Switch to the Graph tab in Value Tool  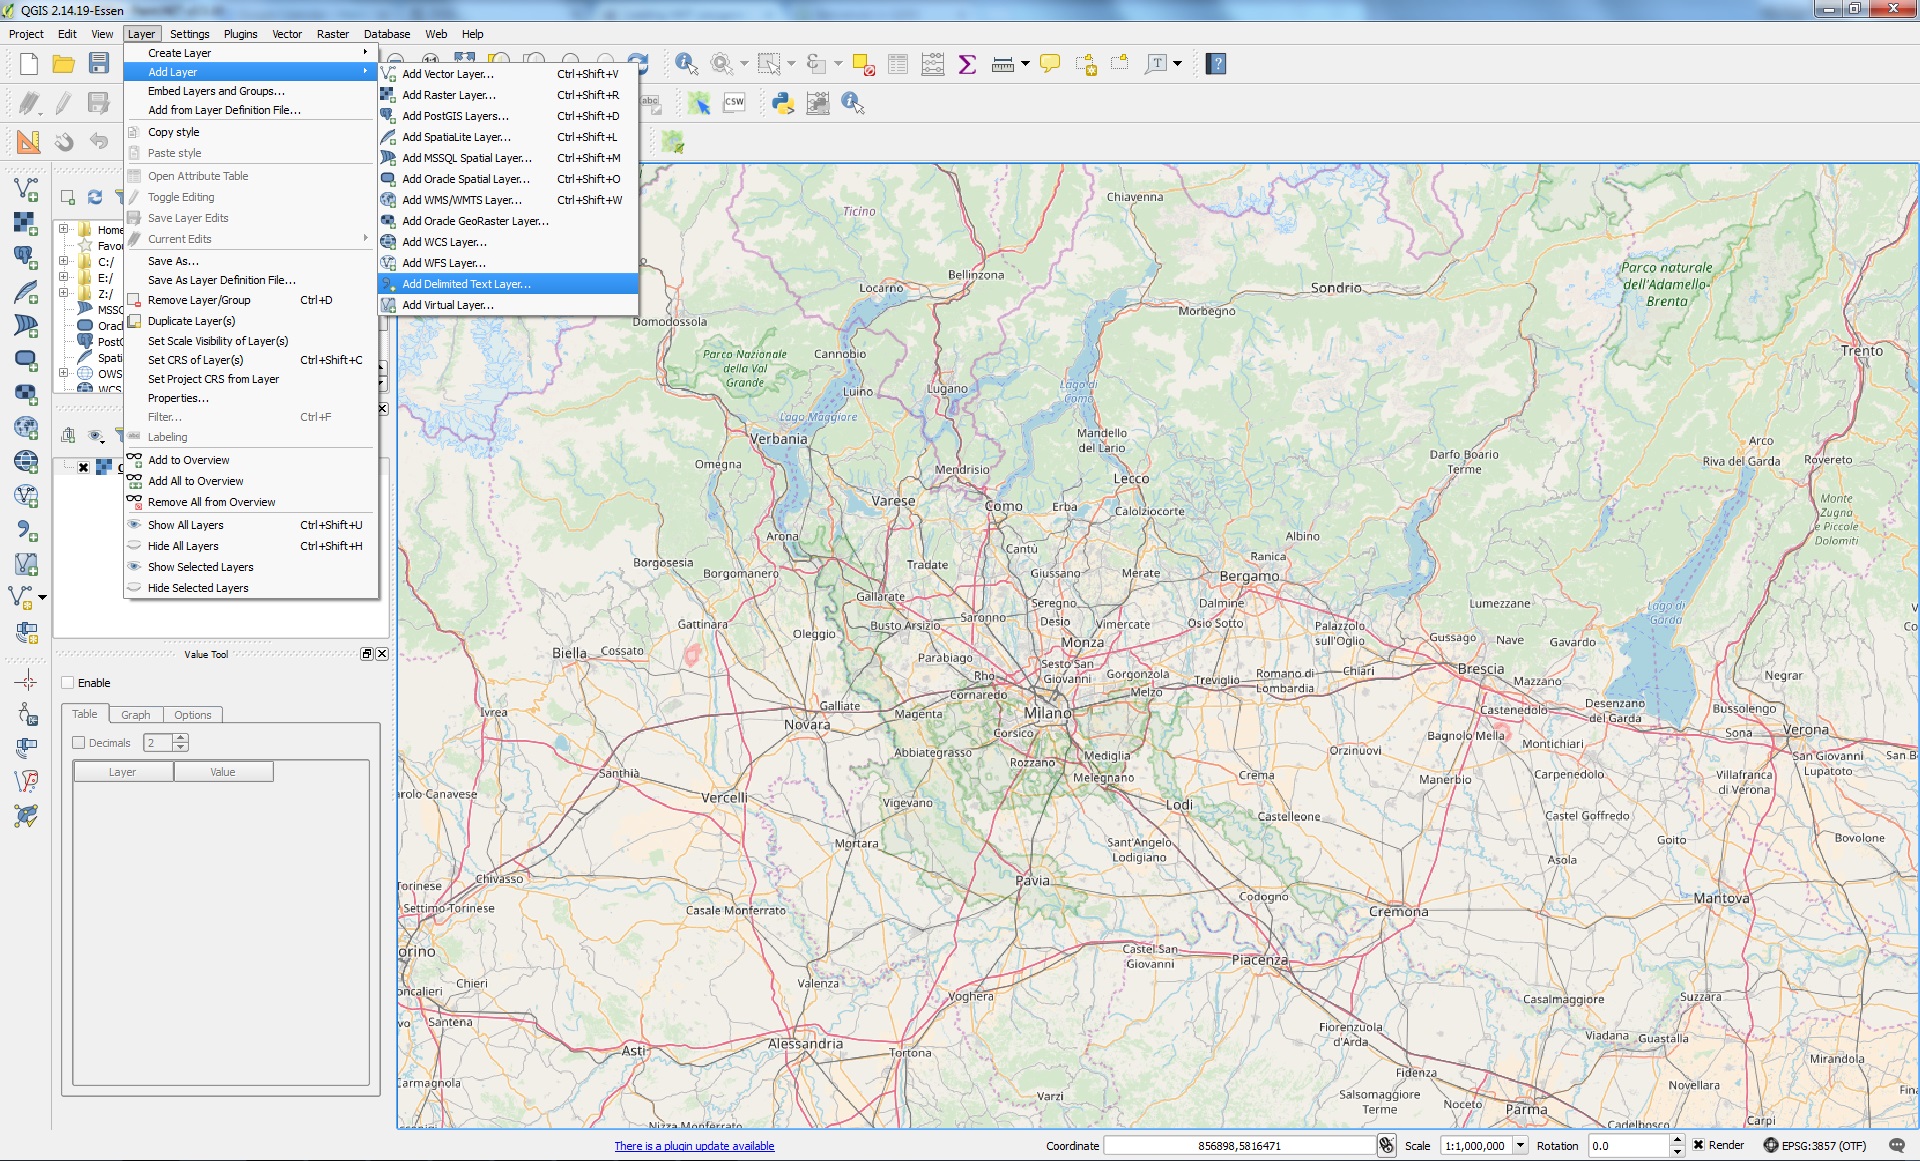tap(135, 715)
